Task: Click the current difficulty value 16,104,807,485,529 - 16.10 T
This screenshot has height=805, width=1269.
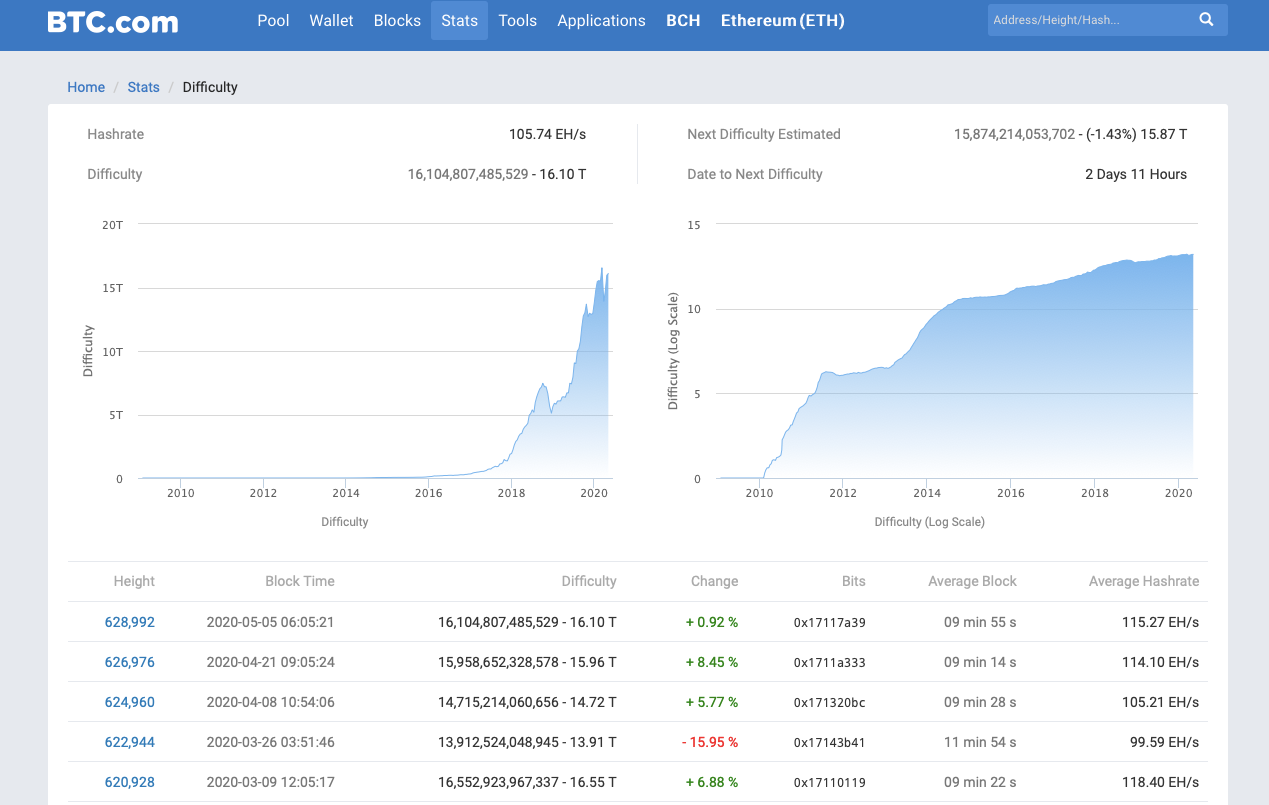Action: pyautogui.click(x=497, y=174)
